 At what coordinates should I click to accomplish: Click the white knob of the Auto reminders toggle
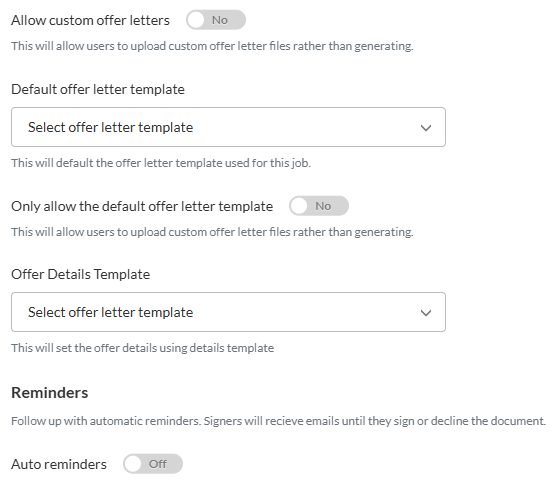(x=133, y=464)
